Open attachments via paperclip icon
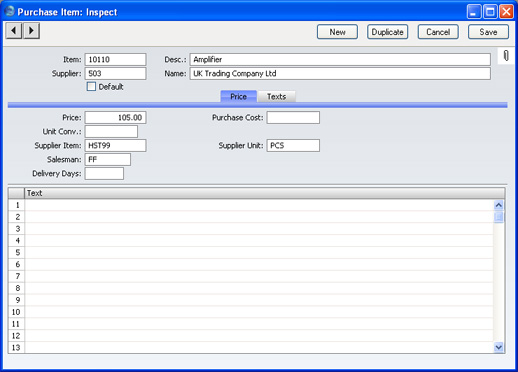The height and width of the screenshot is (372, 518). (506, 56)
